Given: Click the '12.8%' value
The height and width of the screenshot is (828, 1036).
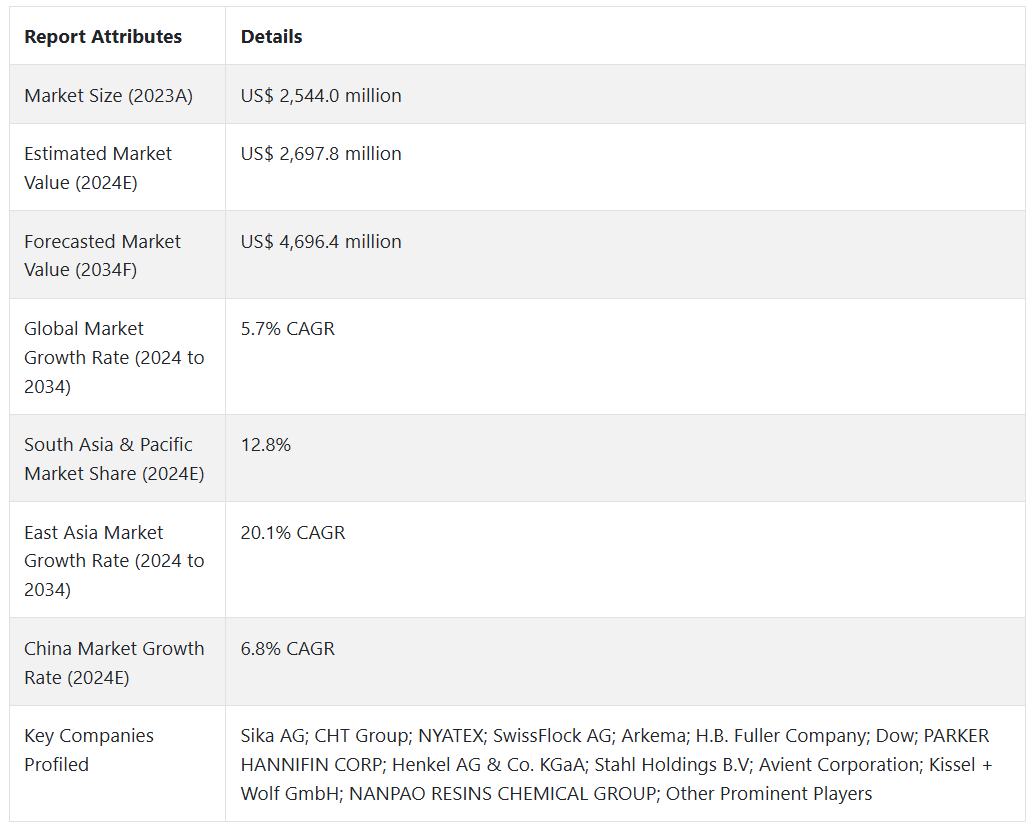Looking at the screenshot, I should tap(266, 445).
